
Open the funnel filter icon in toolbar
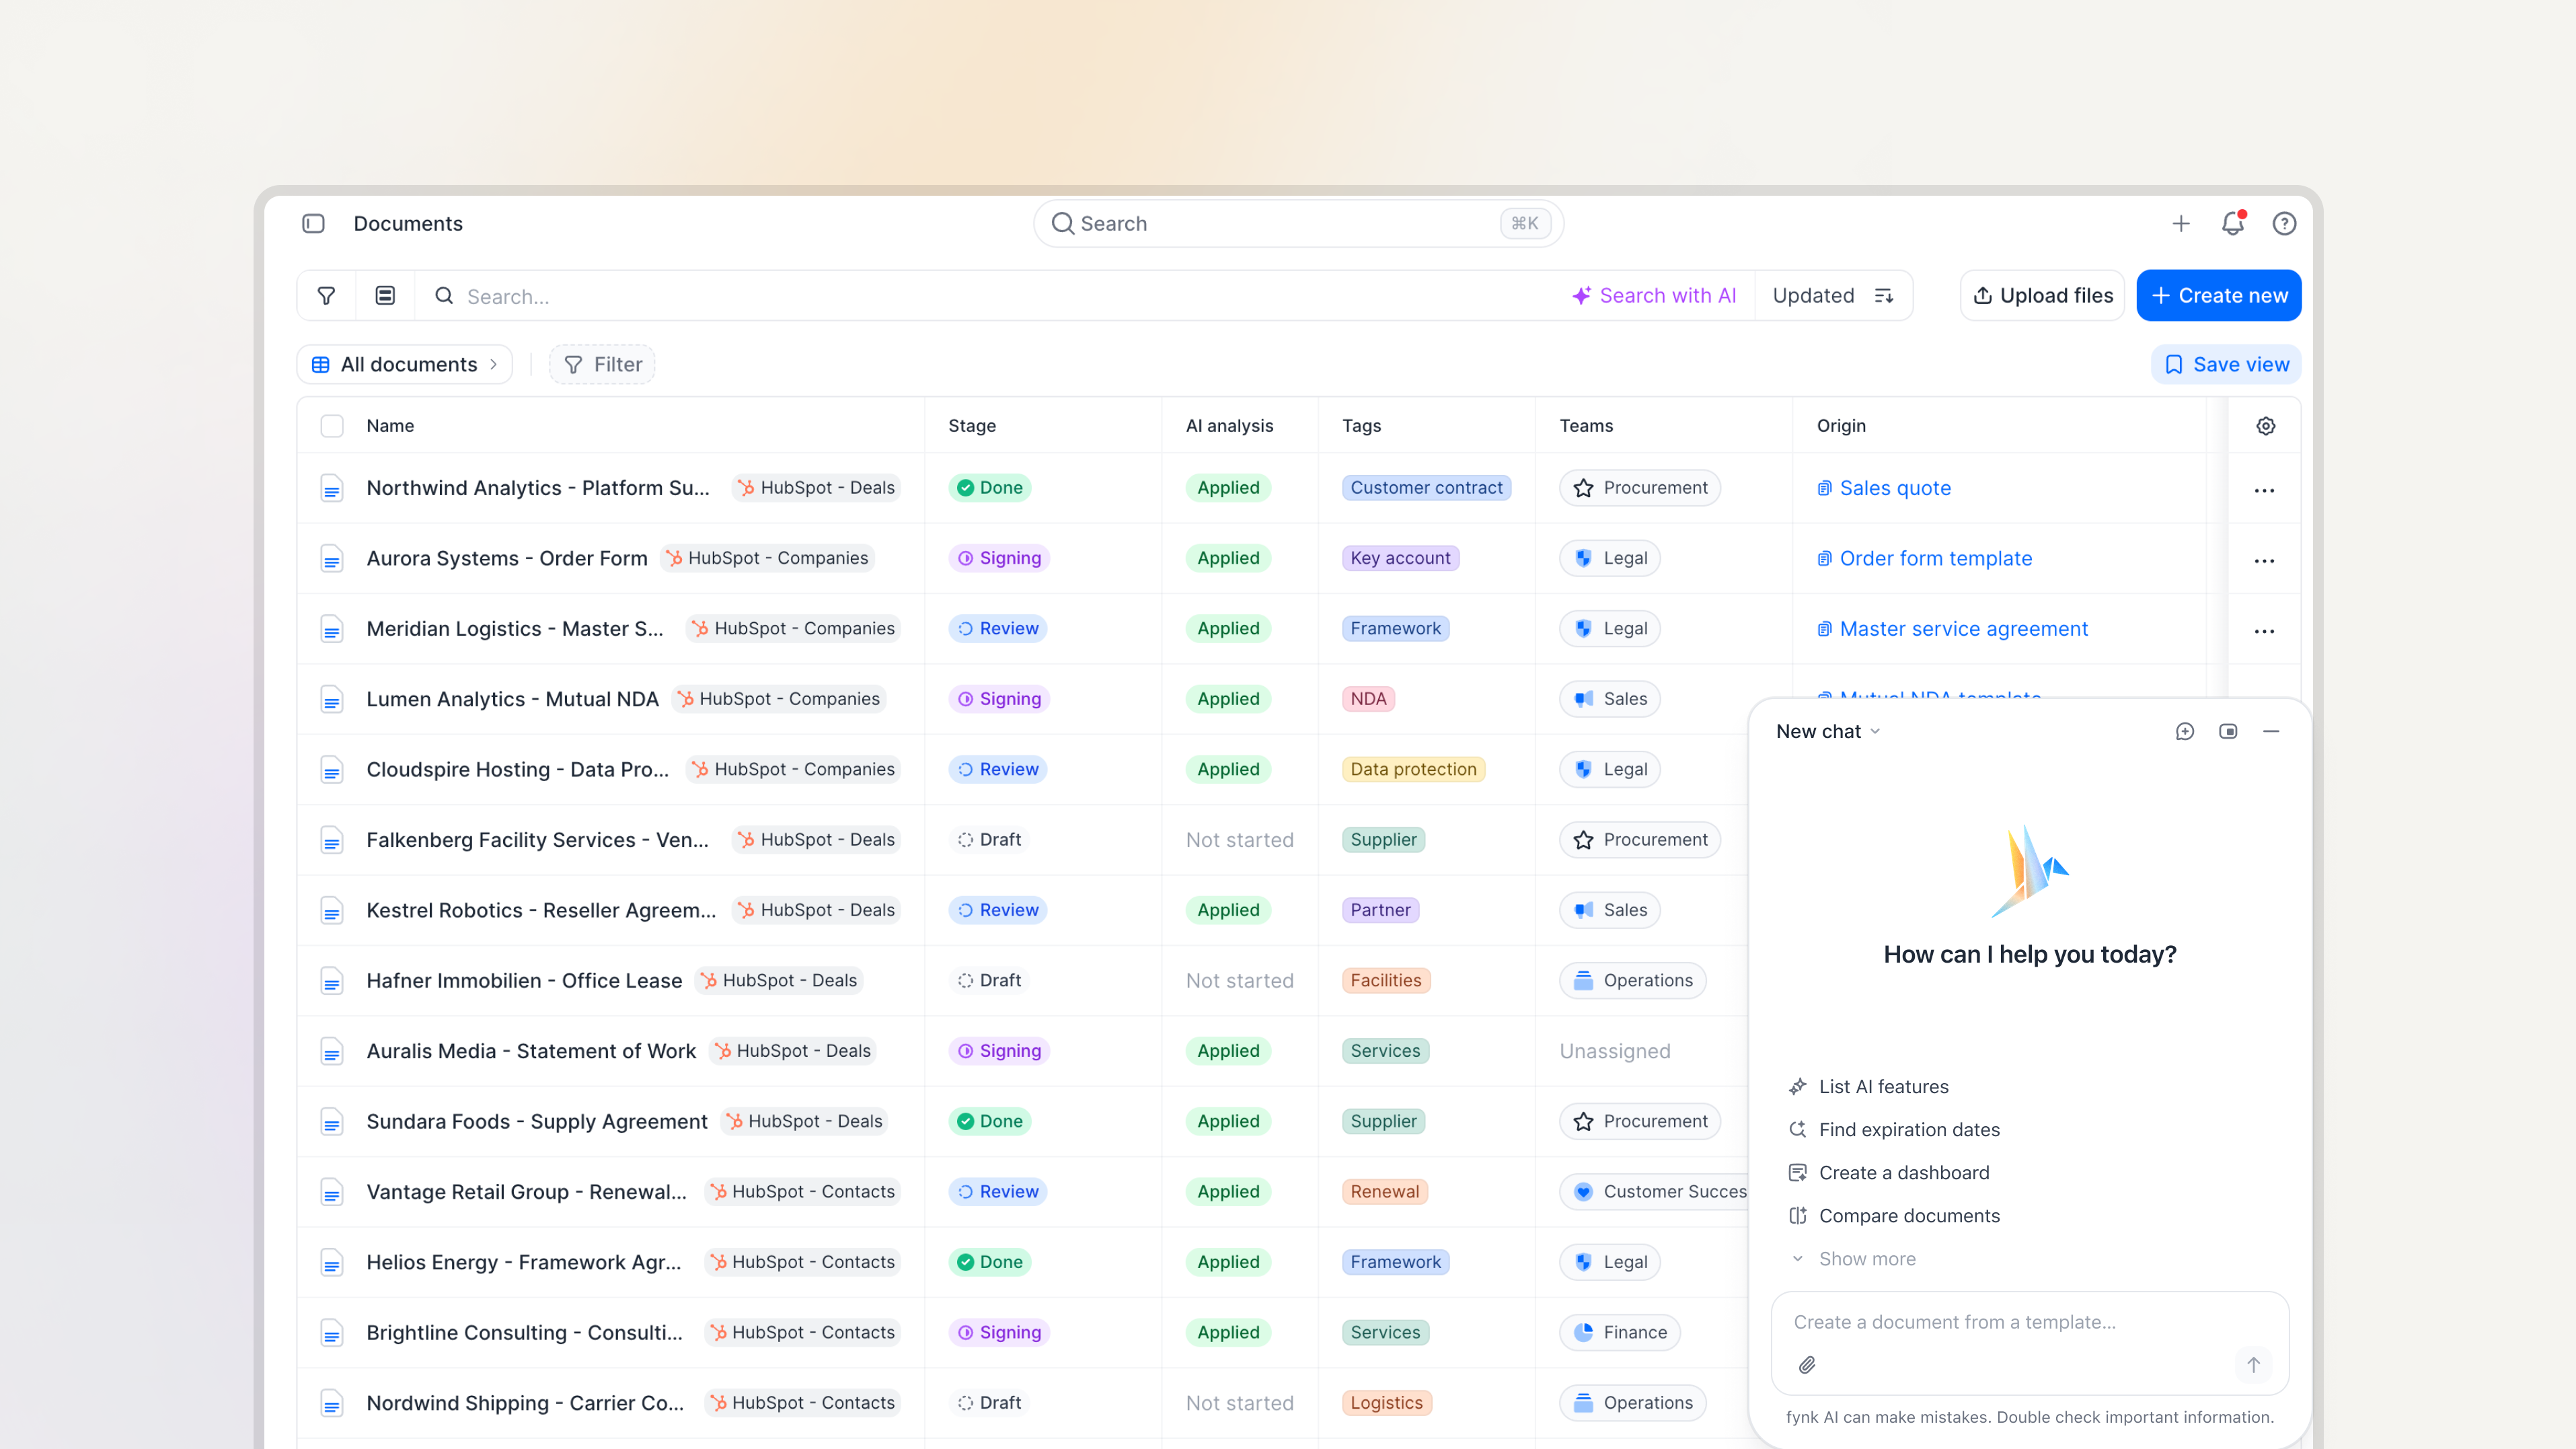326,296
